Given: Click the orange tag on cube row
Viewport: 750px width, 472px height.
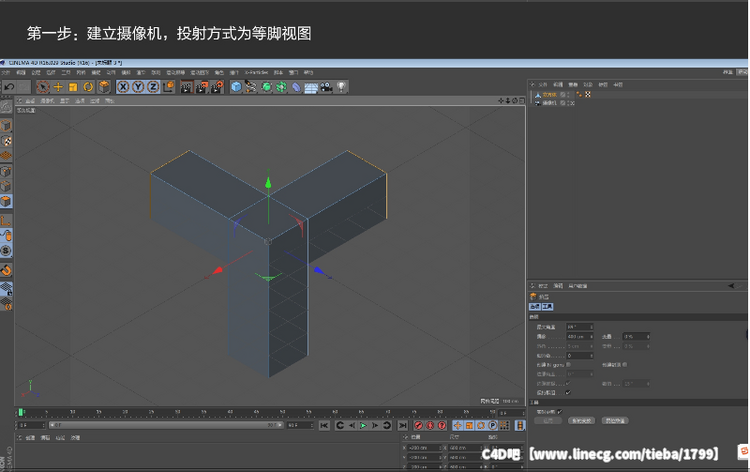Looking at the screenshot, I should point(579,95).
